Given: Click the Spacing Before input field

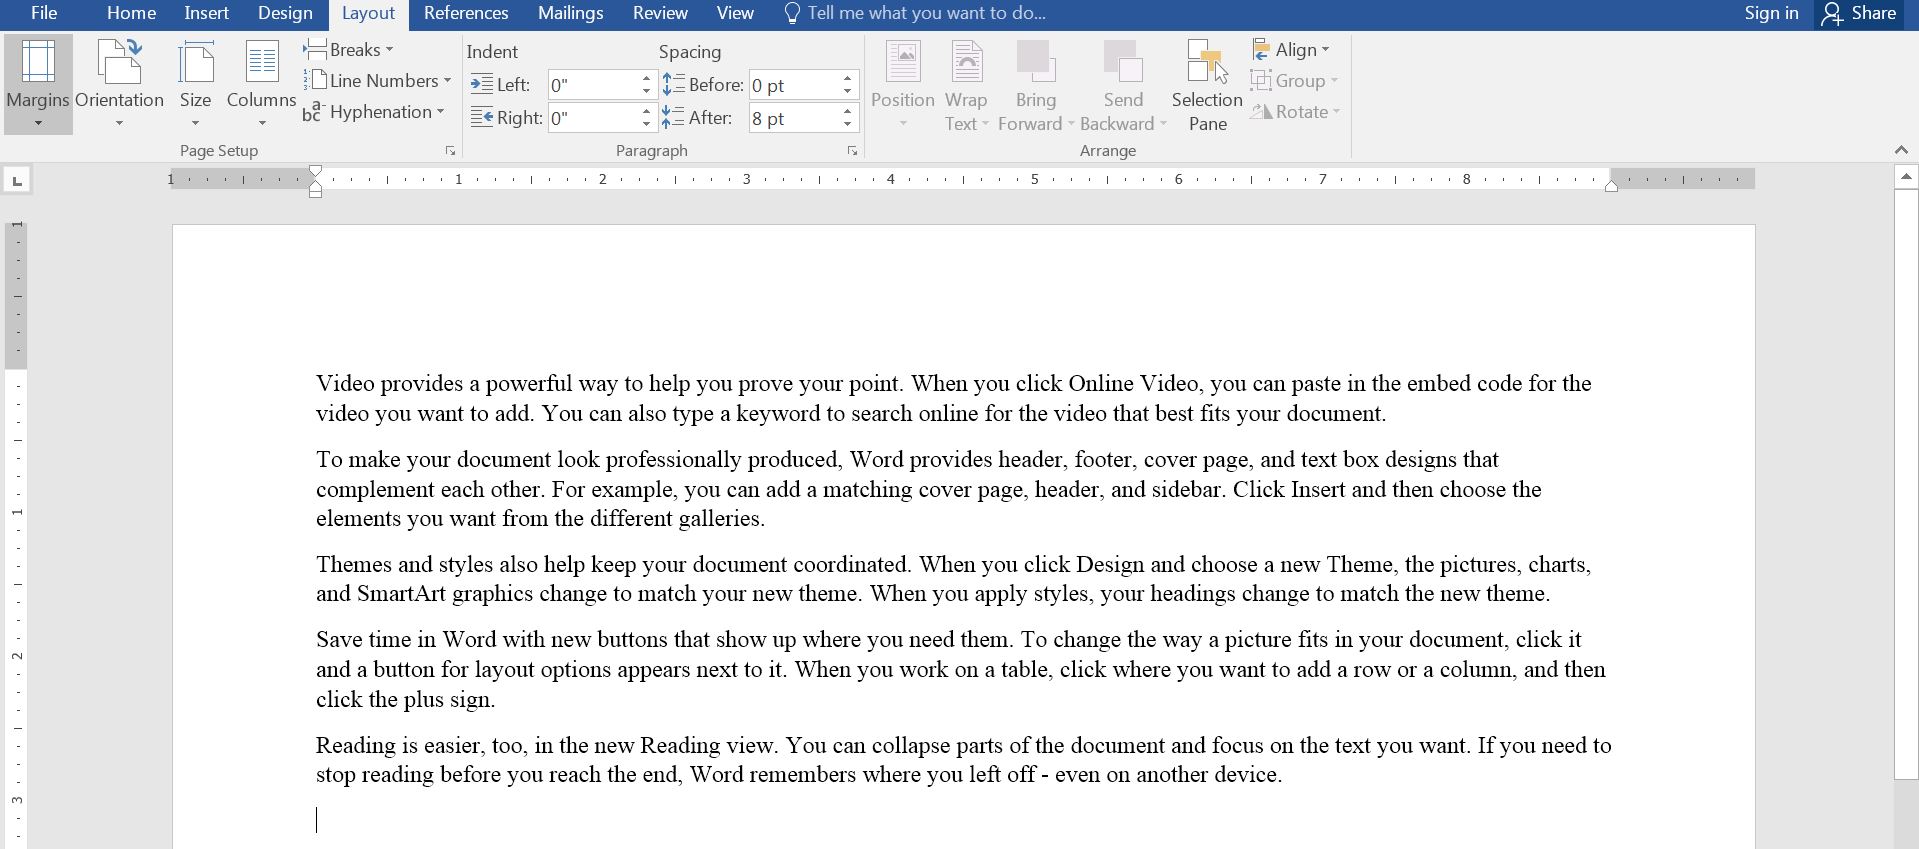Looking at the screenshot, I should (792, 86).
